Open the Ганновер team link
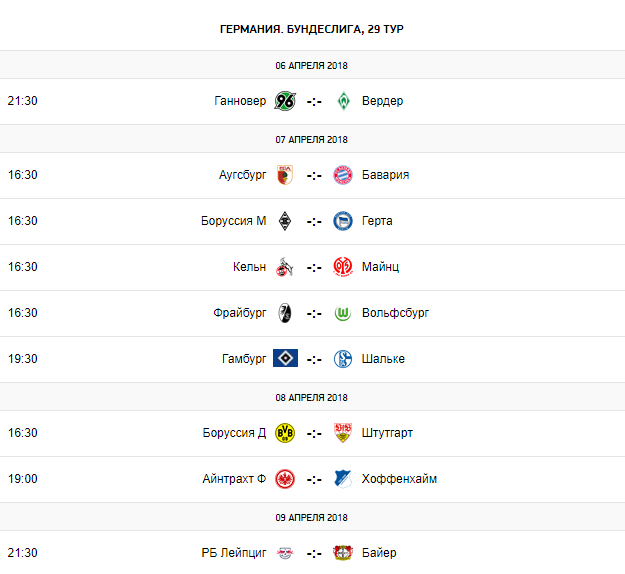Screen dimensions: 625x574 (240, 101)
